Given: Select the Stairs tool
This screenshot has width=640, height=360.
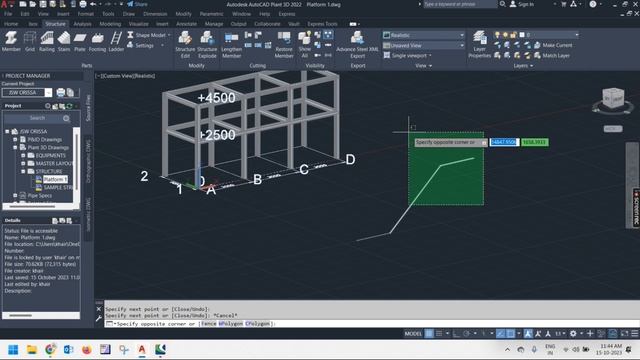Looking at the screenshot, I should tap(64, 42).
